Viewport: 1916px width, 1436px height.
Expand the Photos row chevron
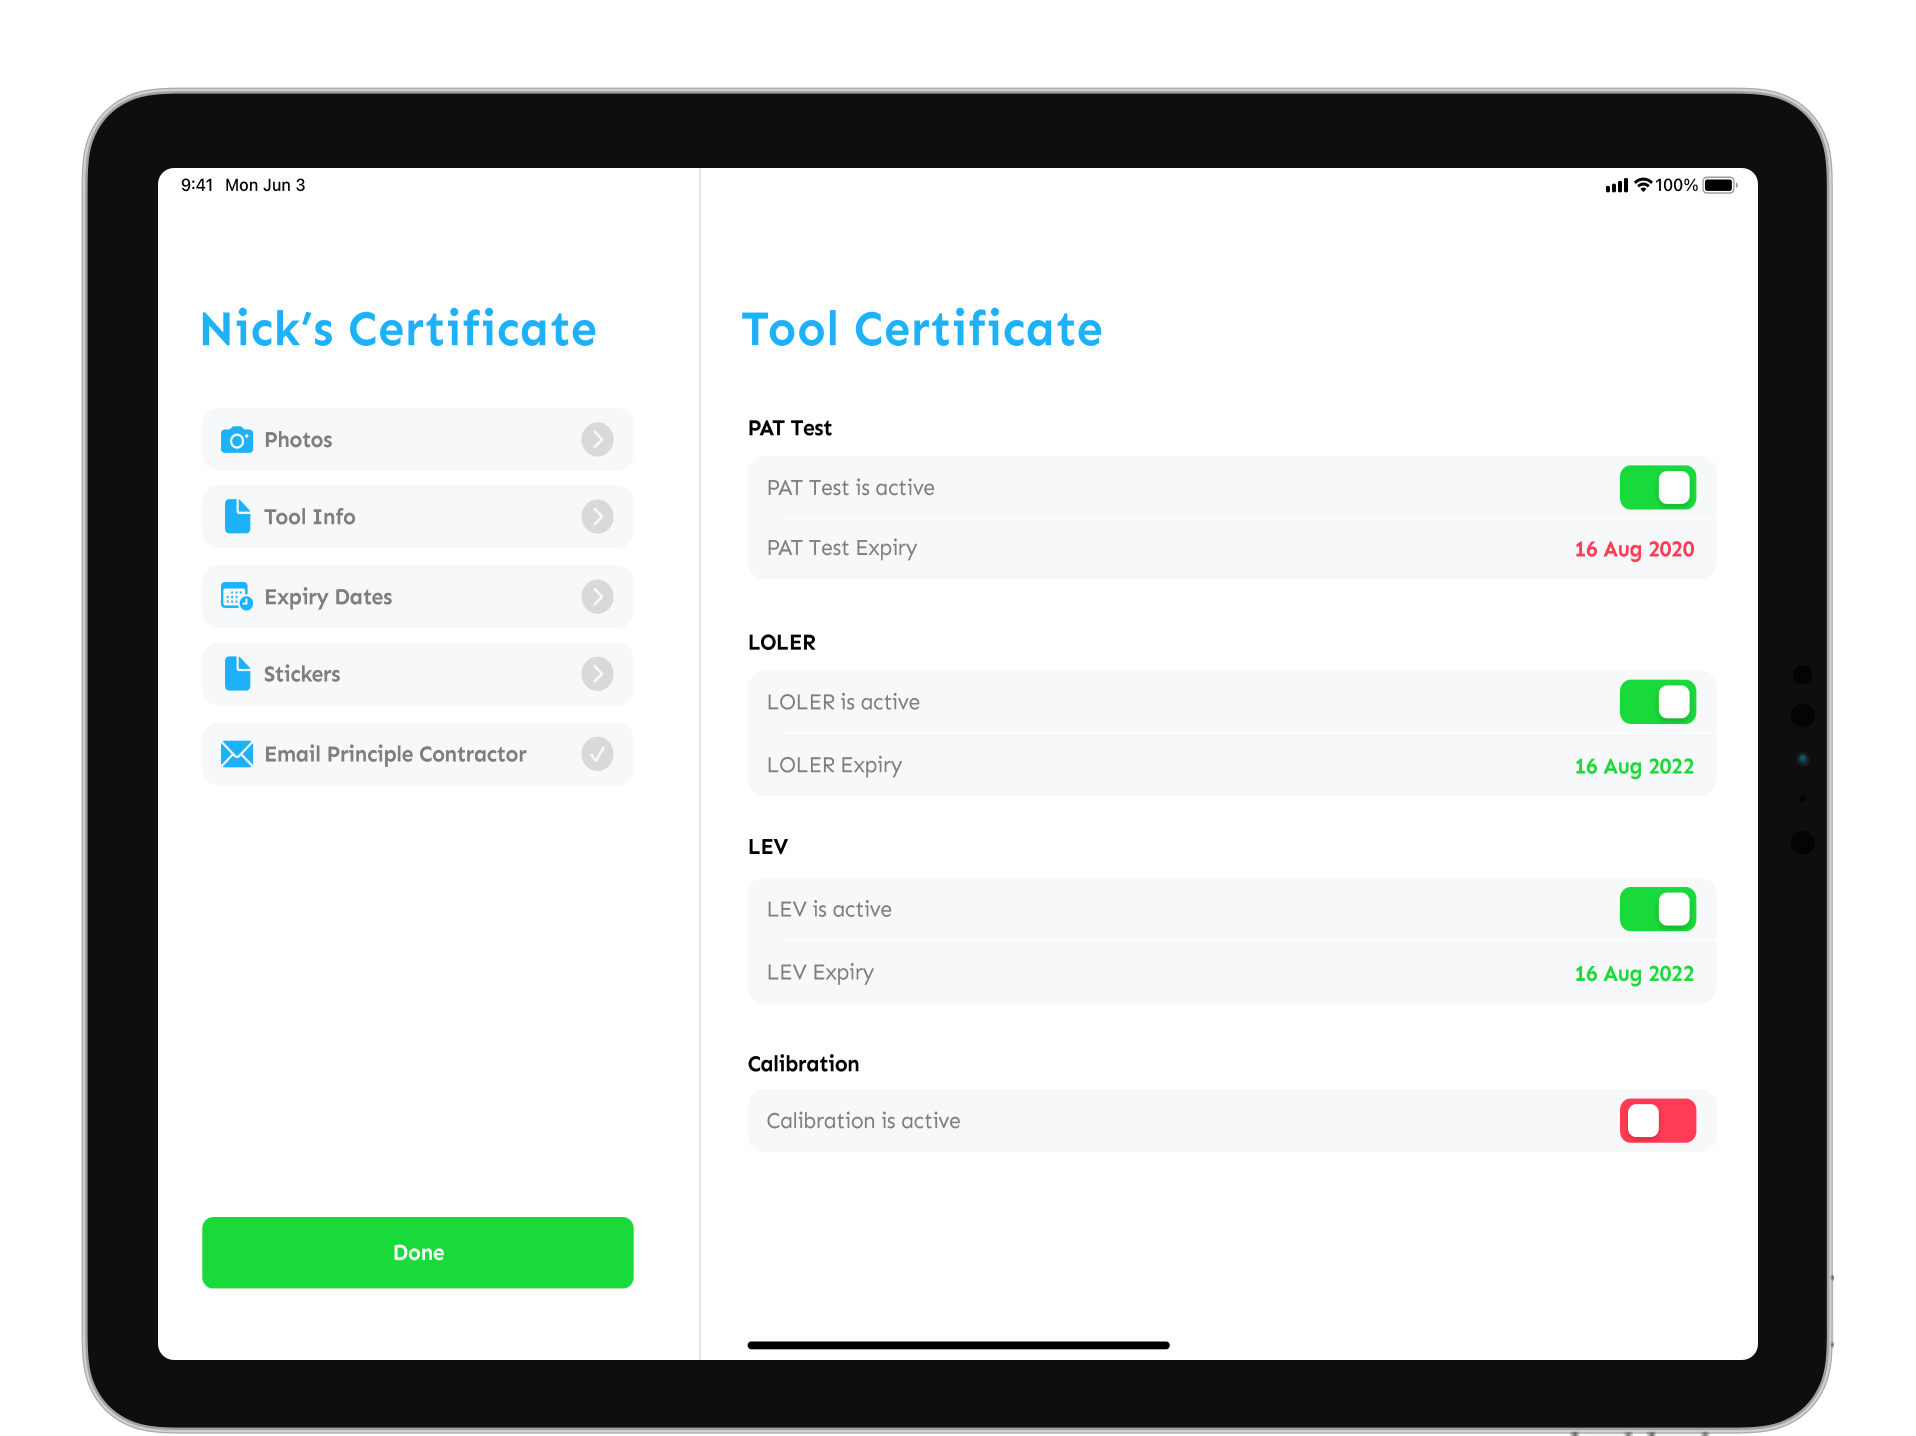pos(597,439)
